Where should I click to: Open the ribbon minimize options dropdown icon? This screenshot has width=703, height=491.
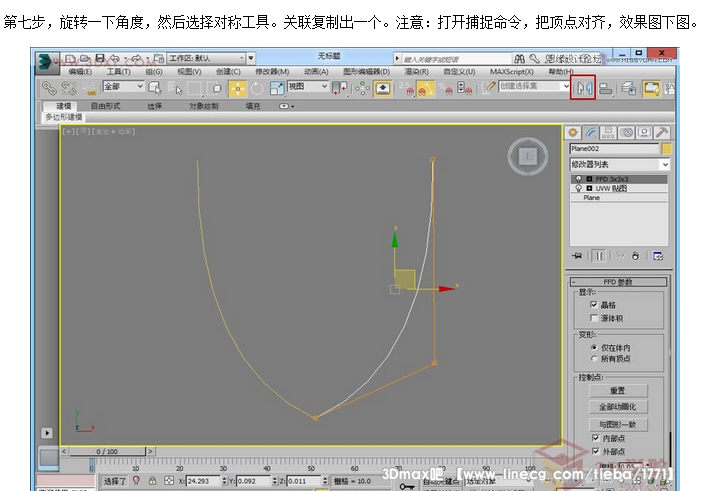click(x=286, y=106)
